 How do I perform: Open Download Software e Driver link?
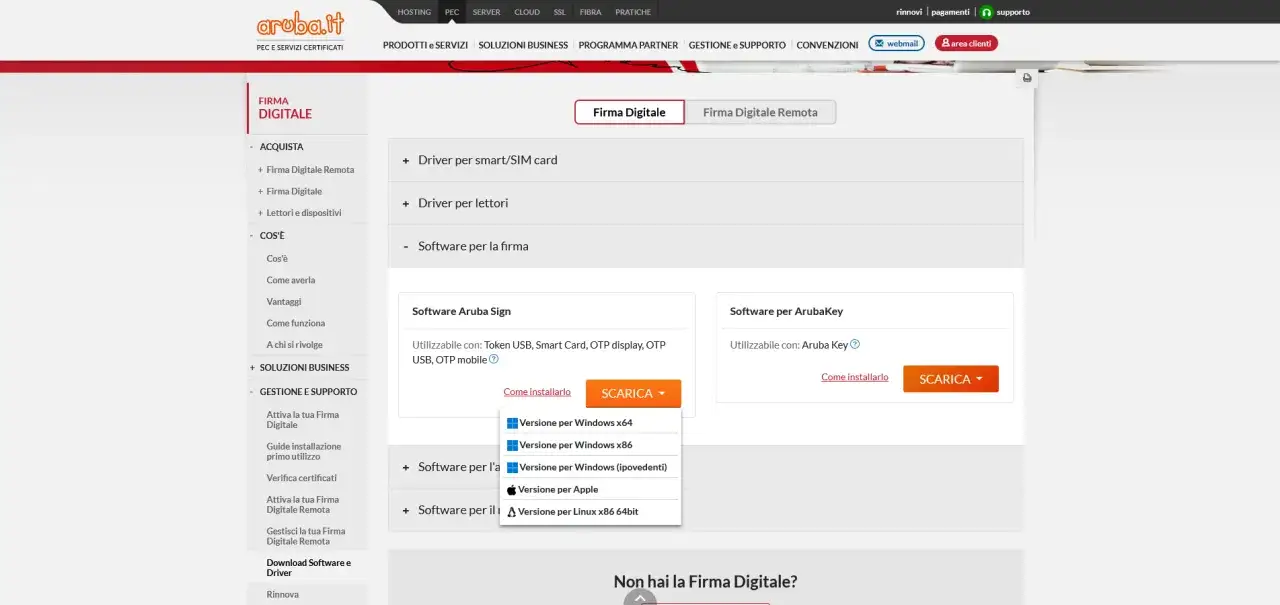point(309,568)
